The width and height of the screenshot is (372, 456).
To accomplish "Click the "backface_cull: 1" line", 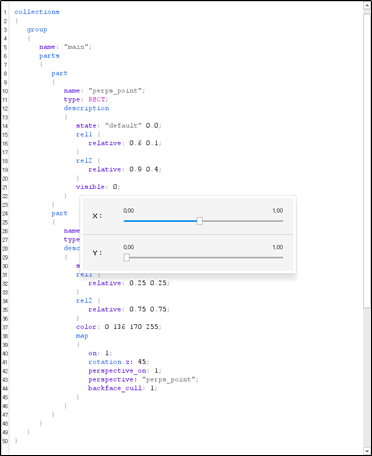I will [x=123, y=388].
